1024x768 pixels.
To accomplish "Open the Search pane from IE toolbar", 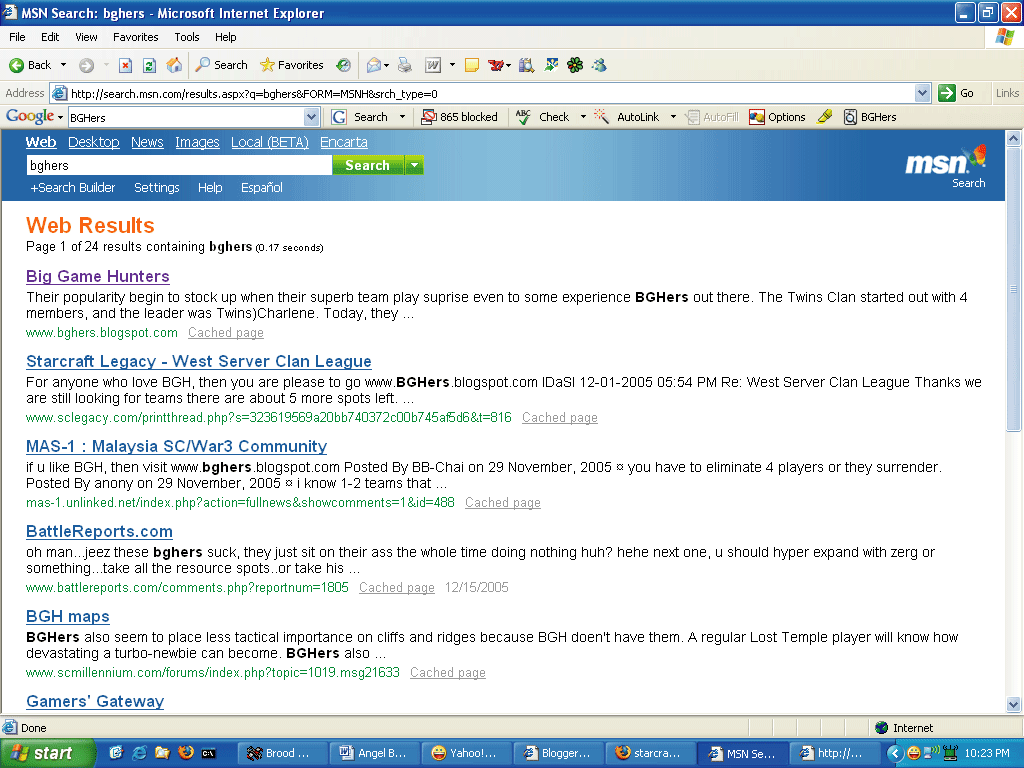I will pyautogui.click(x=222, y=65).
